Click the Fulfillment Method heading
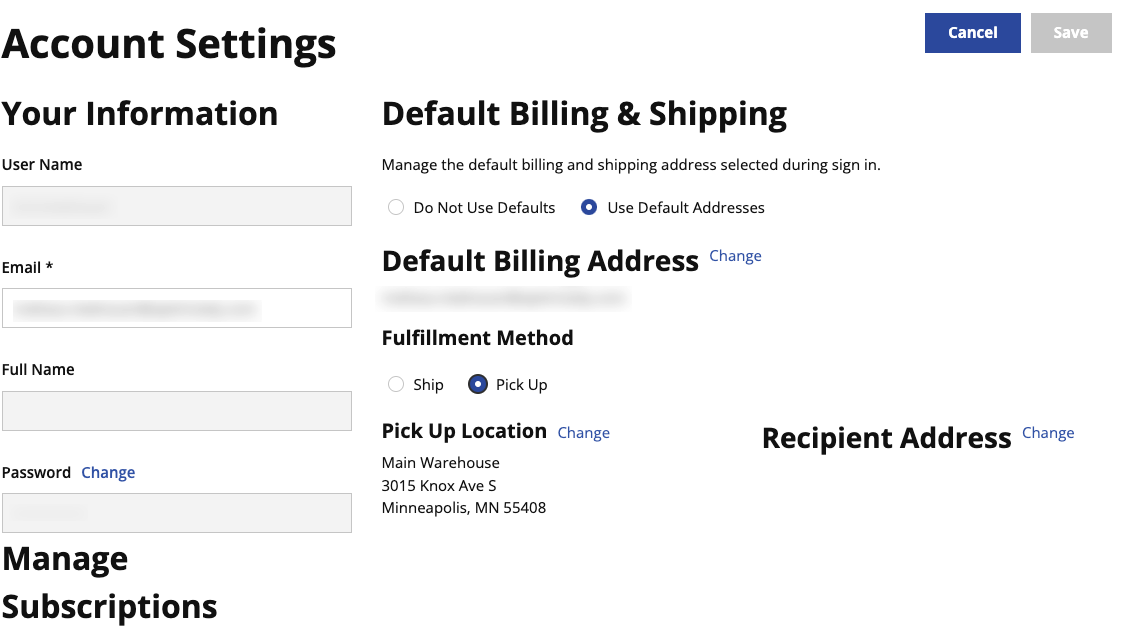The image size is (1132, 636). 477,338
